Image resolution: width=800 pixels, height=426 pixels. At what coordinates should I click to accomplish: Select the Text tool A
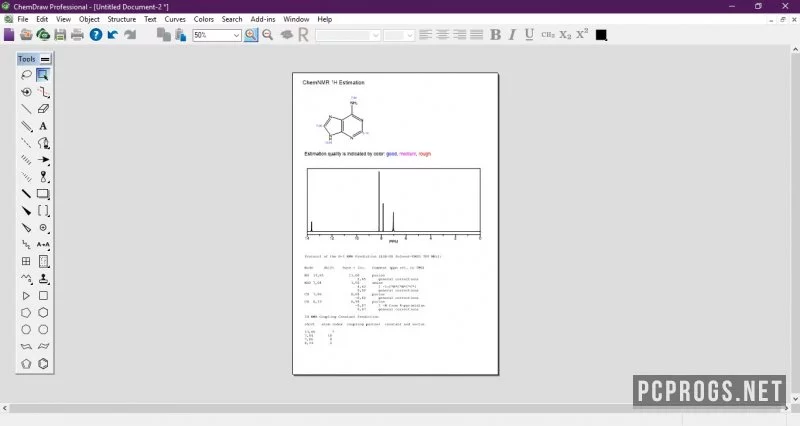(43, 126)
